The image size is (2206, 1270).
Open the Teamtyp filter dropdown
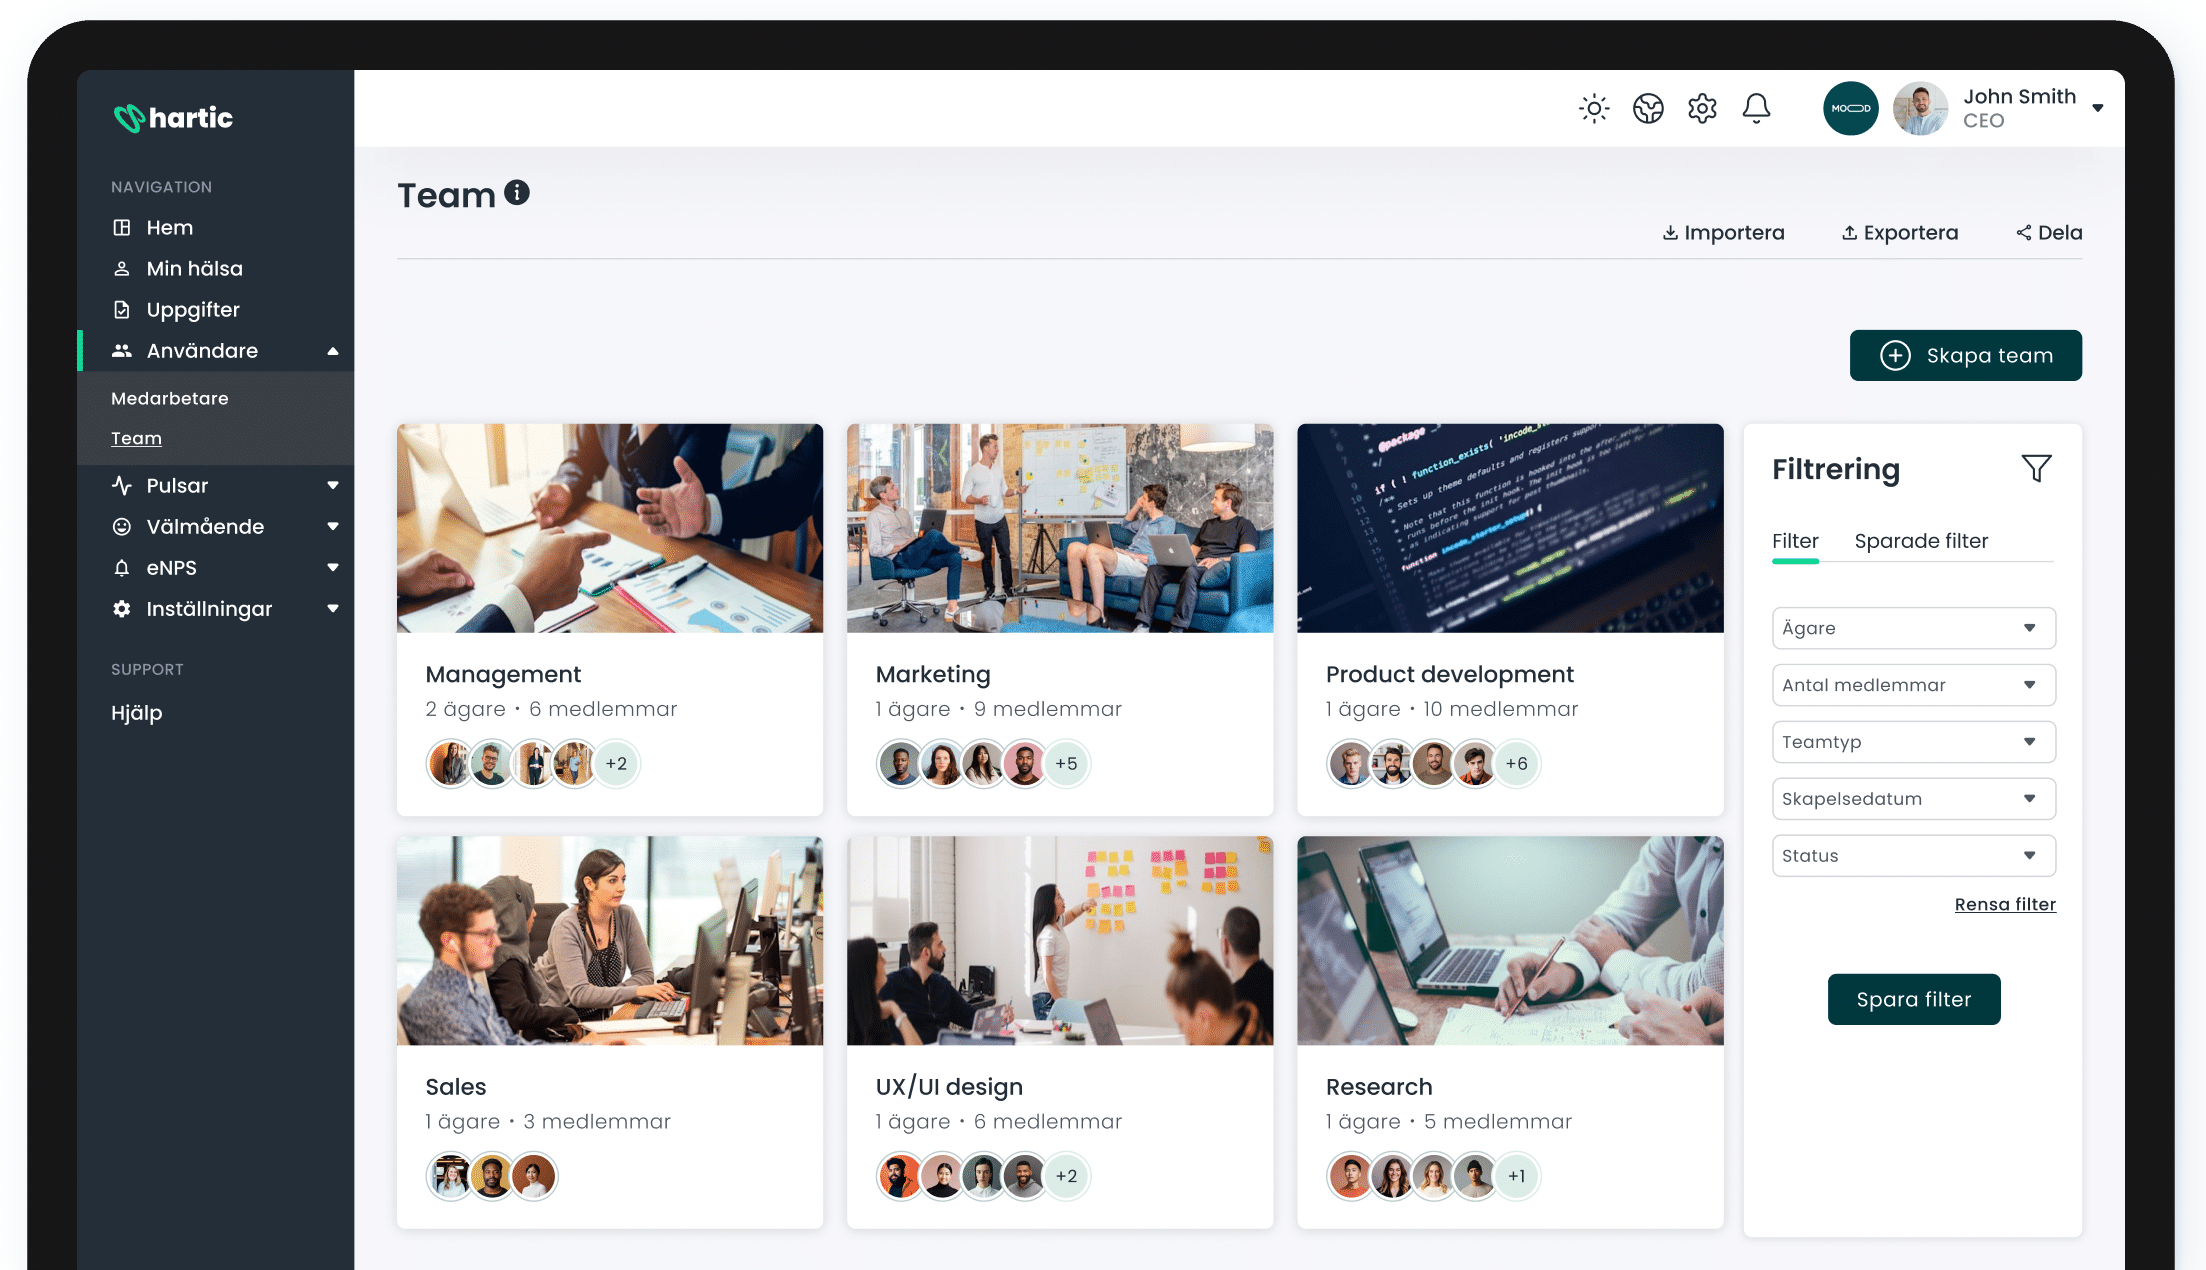(x=1914, y=742)
